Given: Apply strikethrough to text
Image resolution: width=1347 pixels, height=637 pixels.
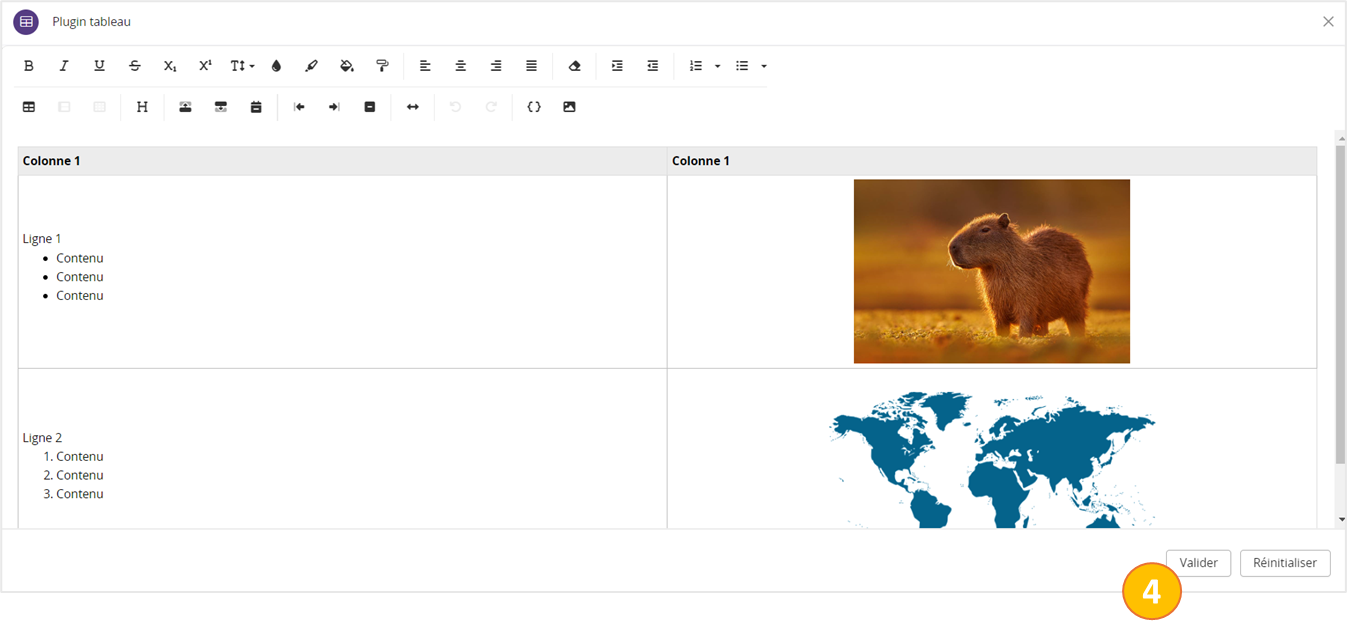Looking at the screenshot, I should [135, 66].
